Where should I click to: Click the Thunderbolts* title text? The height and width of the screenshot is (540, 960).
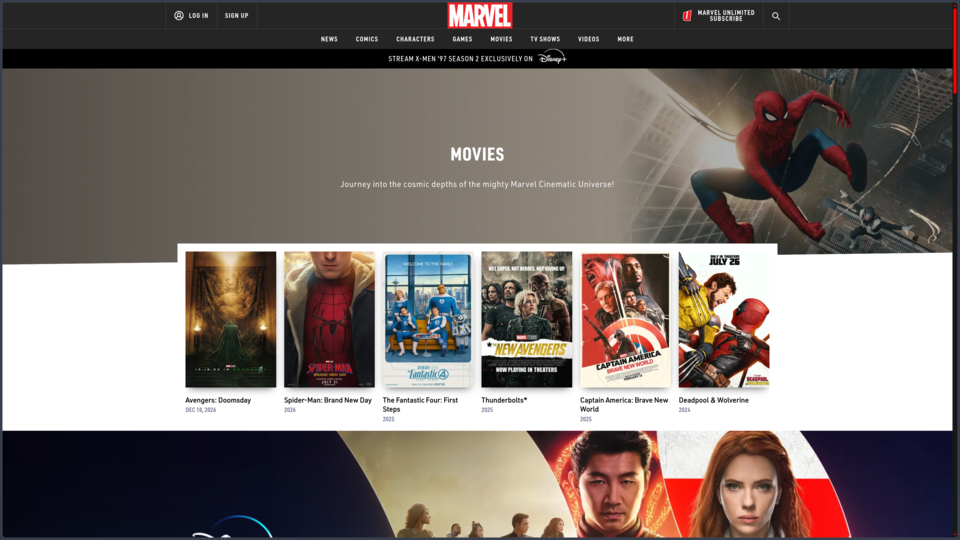coord(504,400)
